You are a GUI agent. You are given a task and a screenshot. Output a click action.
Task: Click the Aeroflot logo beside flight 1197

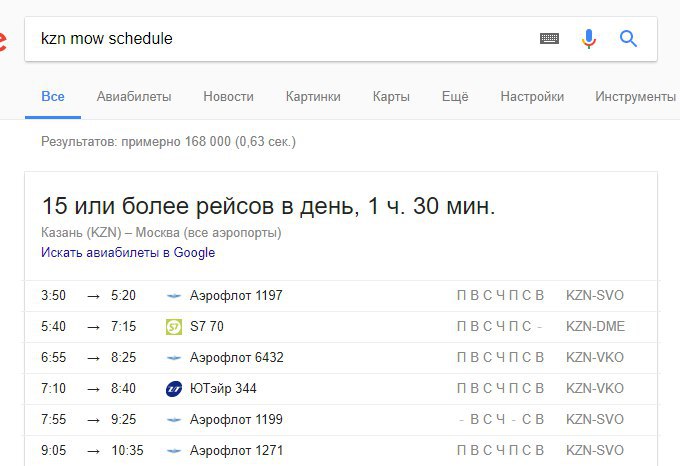(174, 296)
